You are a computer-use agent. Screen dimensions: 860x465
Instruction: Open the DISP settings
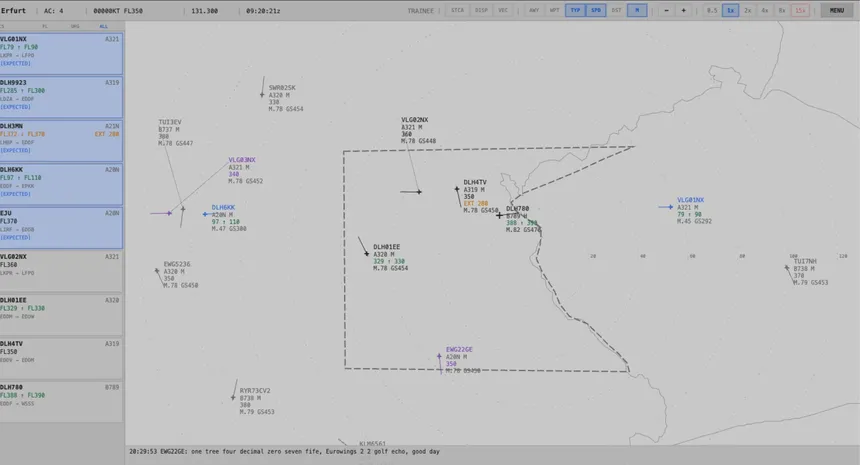tap(481, 10)
